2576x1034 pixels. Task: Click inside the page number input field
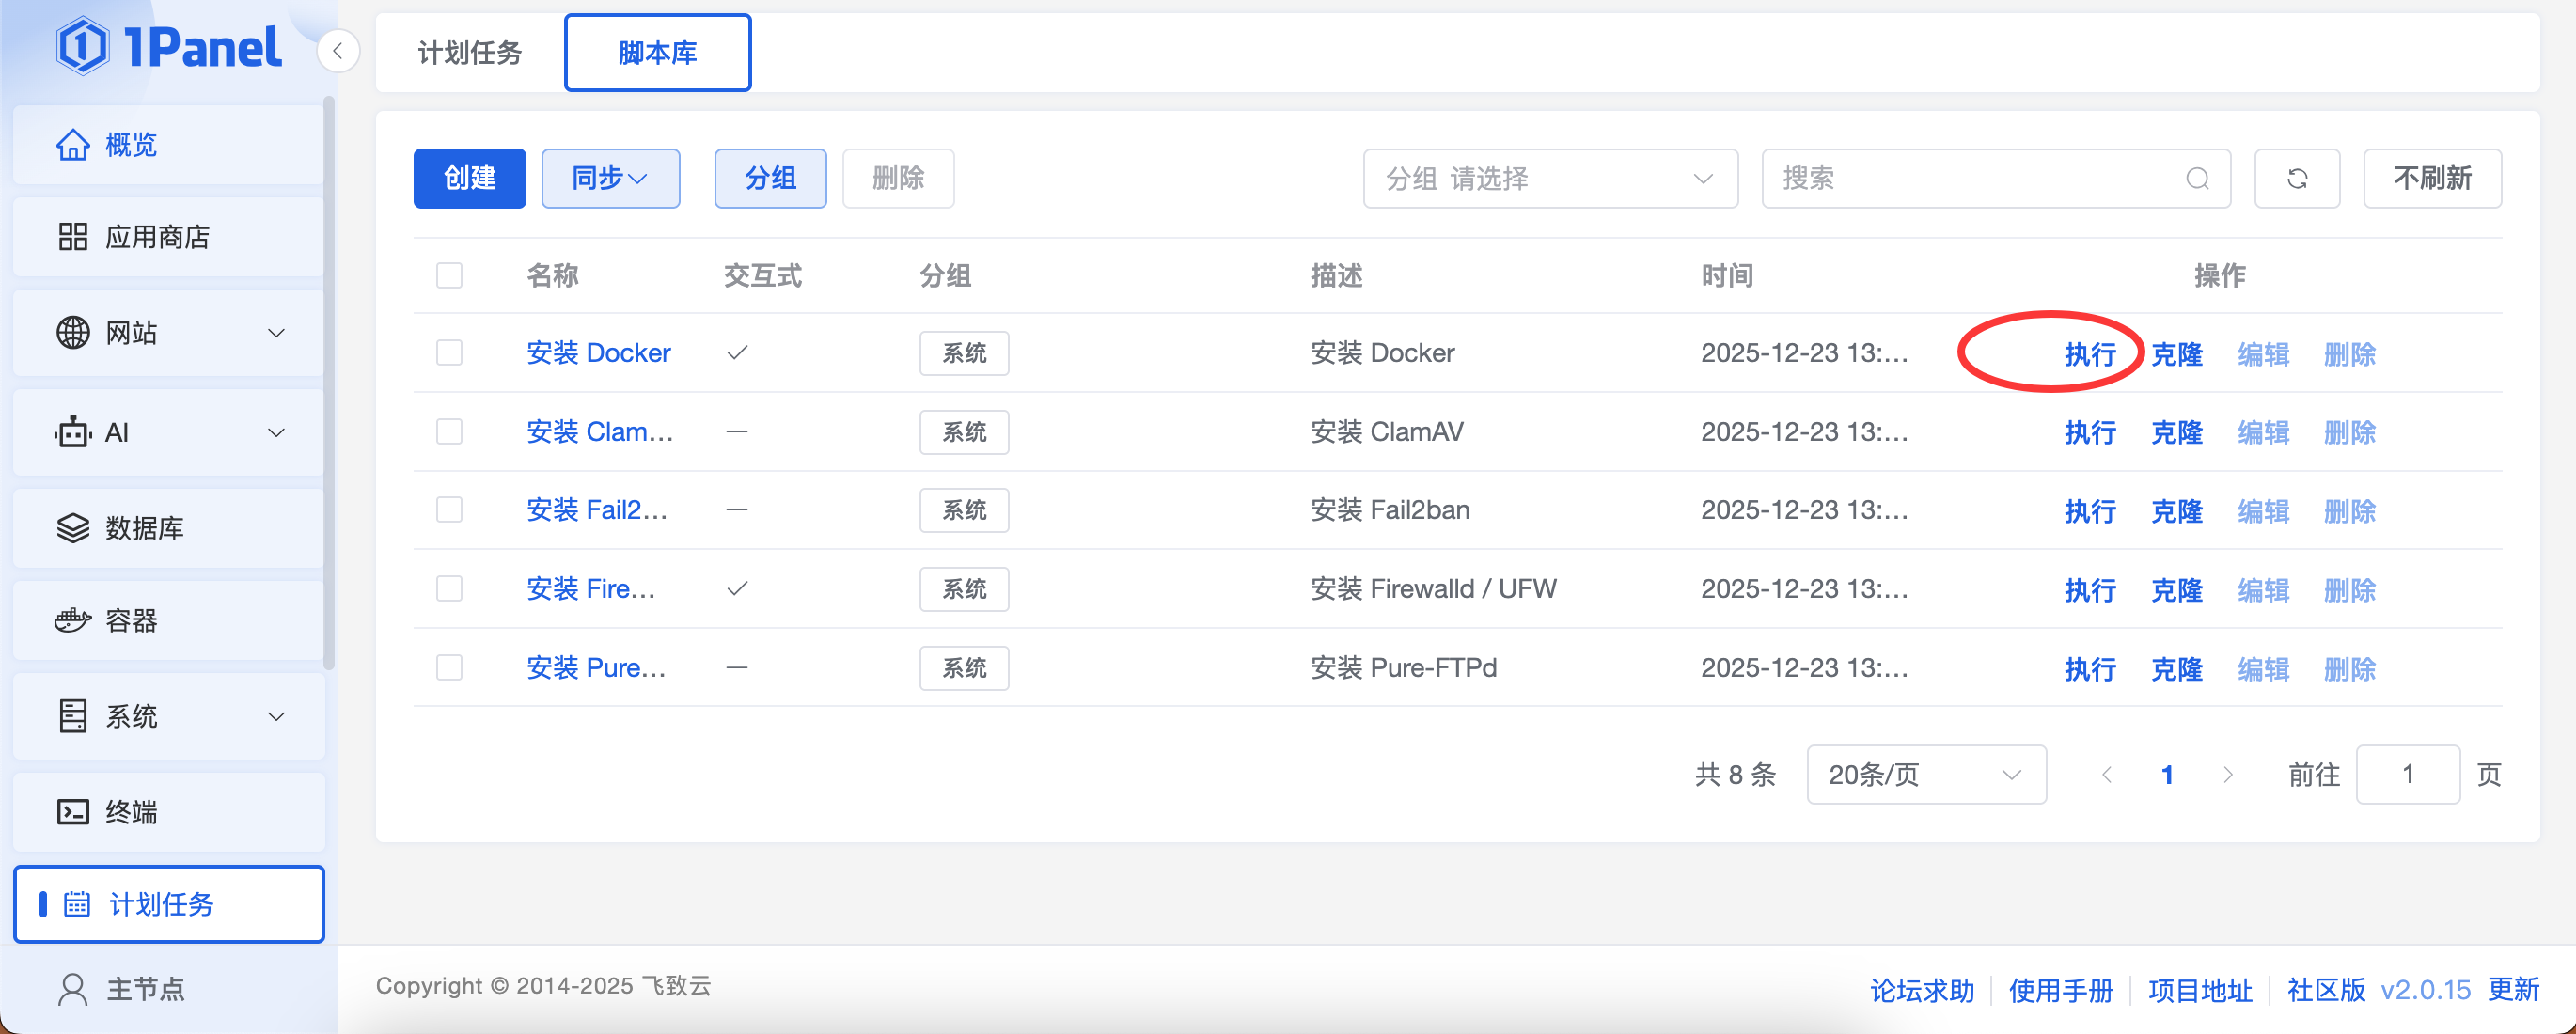tap(2408, 774)
